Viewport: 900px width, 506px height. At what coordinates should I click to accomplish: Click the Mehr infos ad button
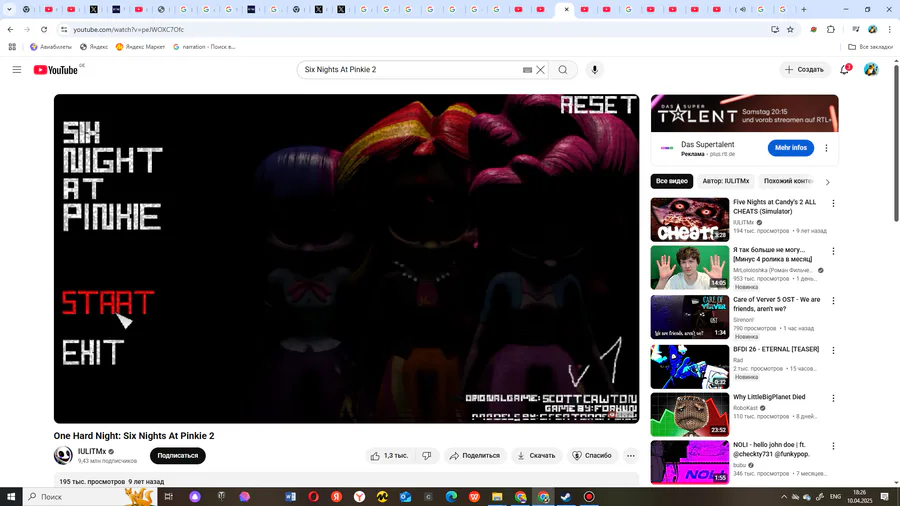[790, 148]
